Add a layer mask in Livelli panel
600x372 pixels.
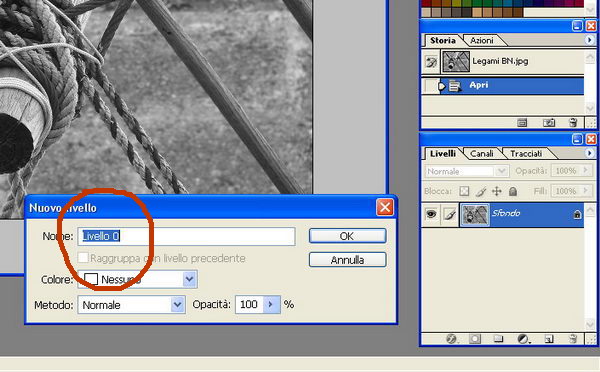point(475,339)
